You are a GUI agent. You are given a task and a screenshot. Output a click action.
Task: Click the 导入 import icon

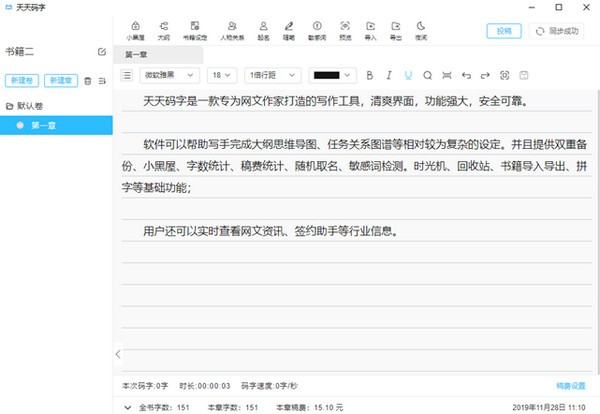[x=371, y=29]
